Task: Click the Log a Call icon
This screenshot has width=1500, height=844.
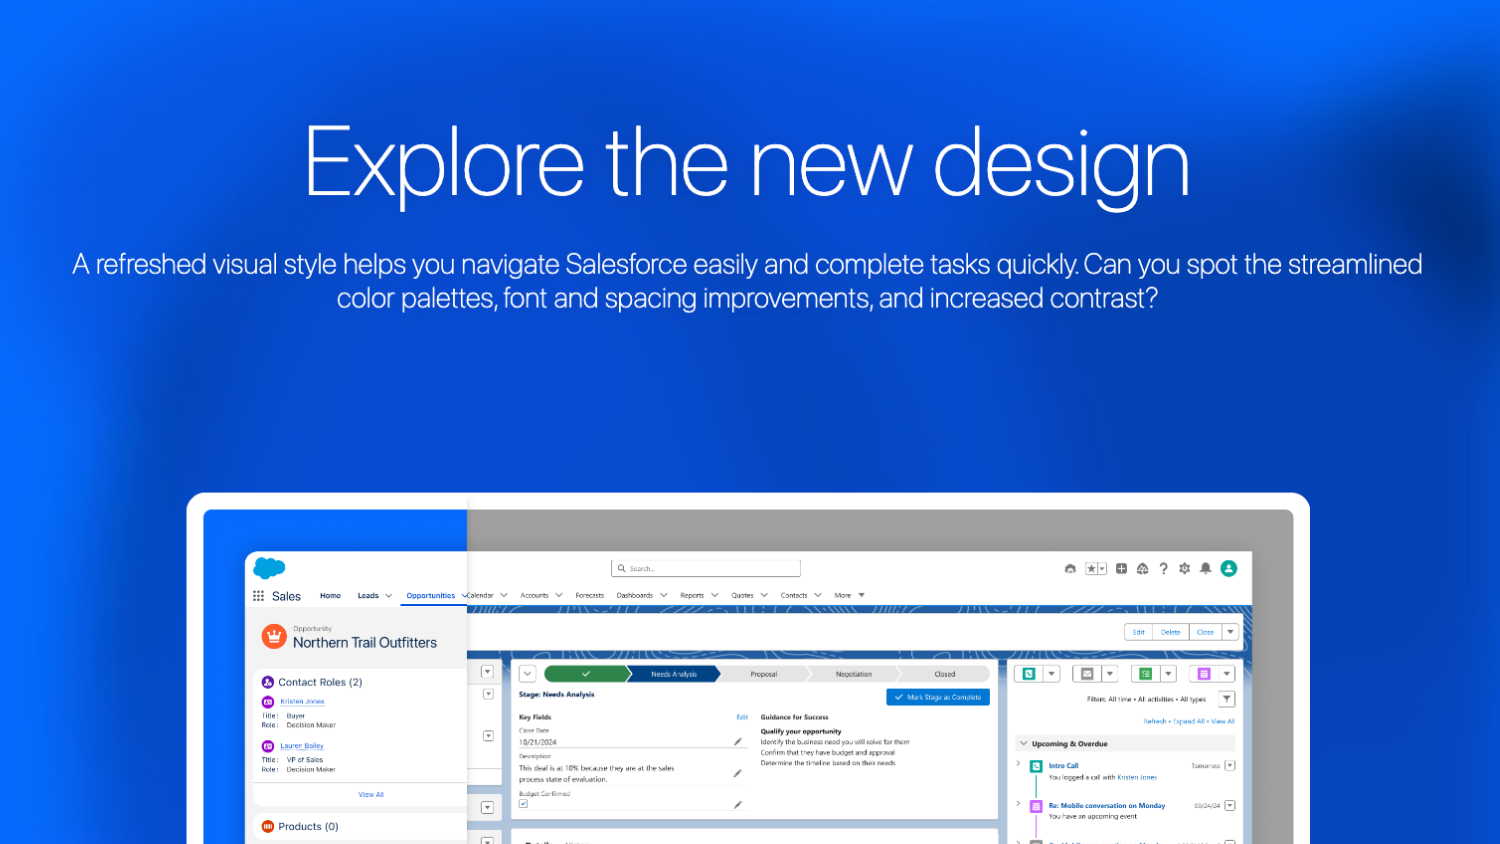Action: click(1028, 674)
